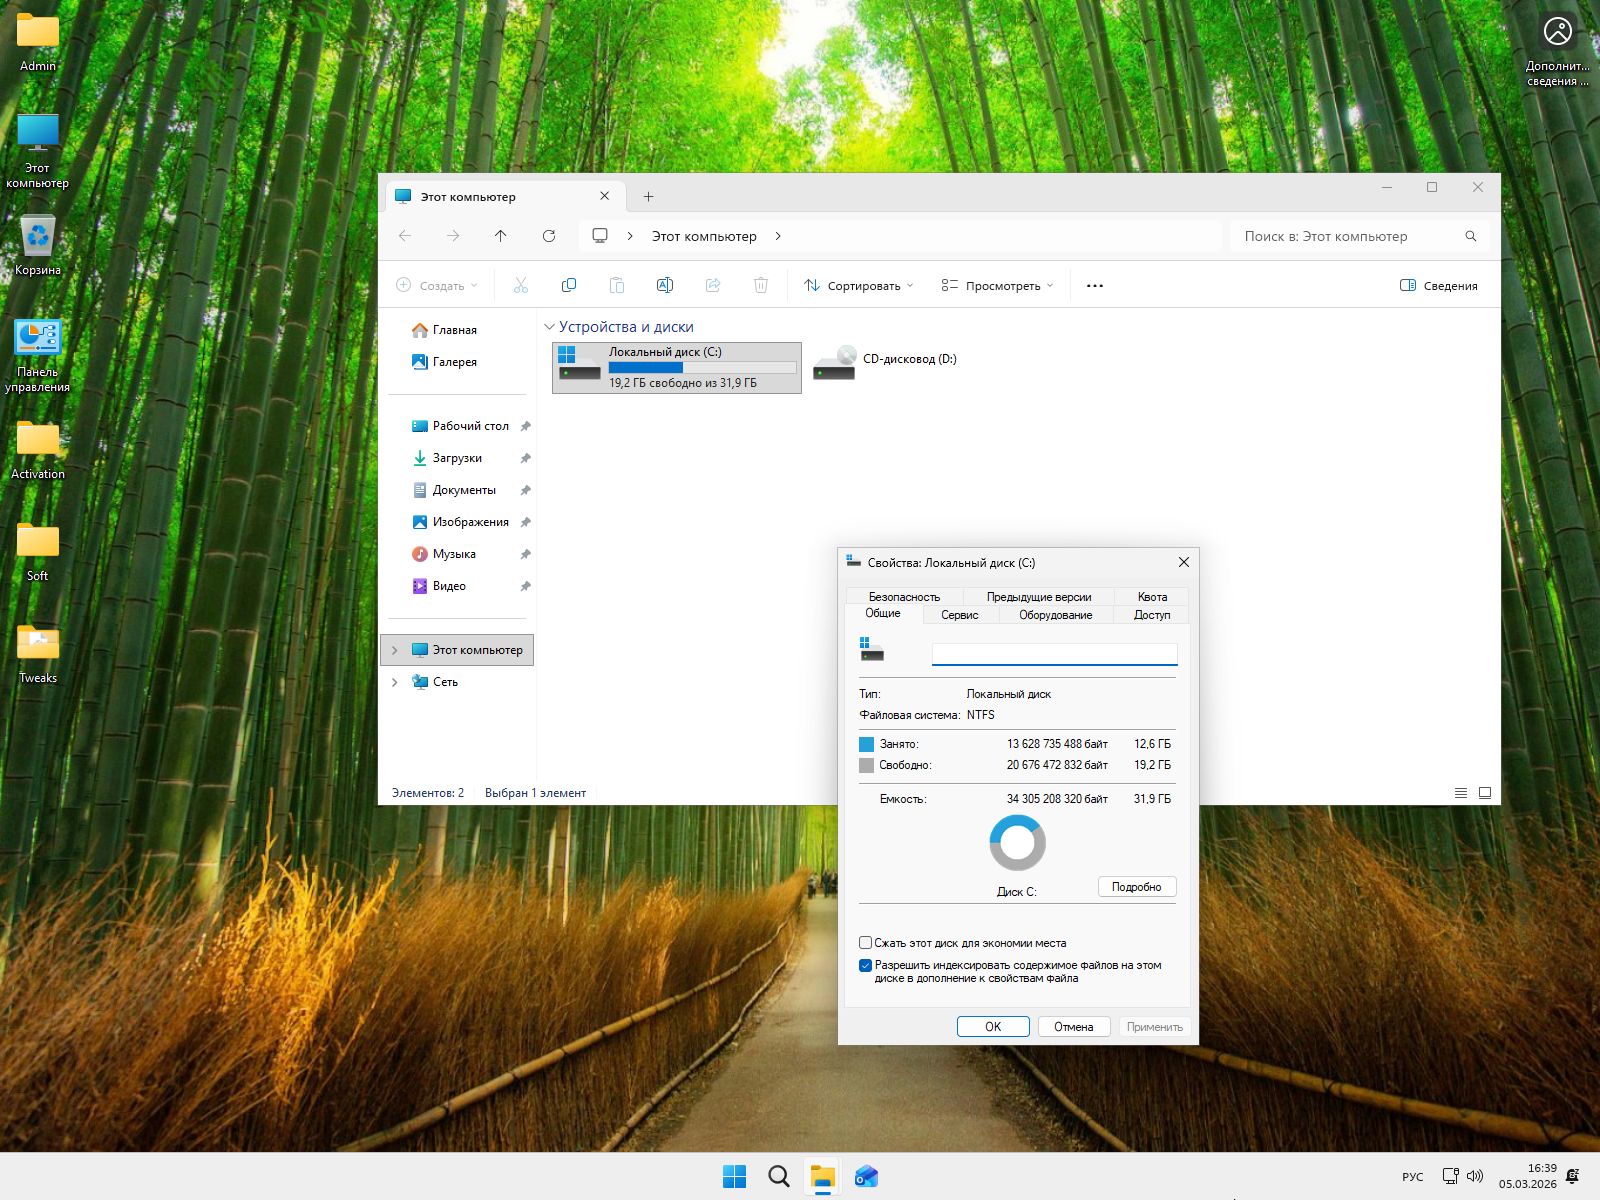Image resolution: width=1600 pixels, height=1200 pixels.
Task: Open the Сортировать dropdown
Action: (858, 286)
